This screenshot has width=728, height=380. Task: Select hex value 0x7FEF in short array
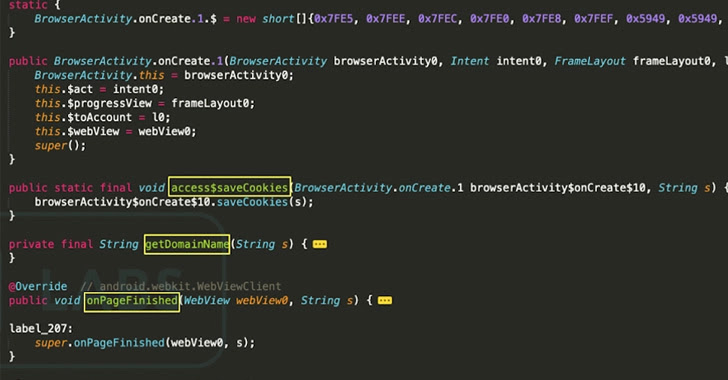593,19
